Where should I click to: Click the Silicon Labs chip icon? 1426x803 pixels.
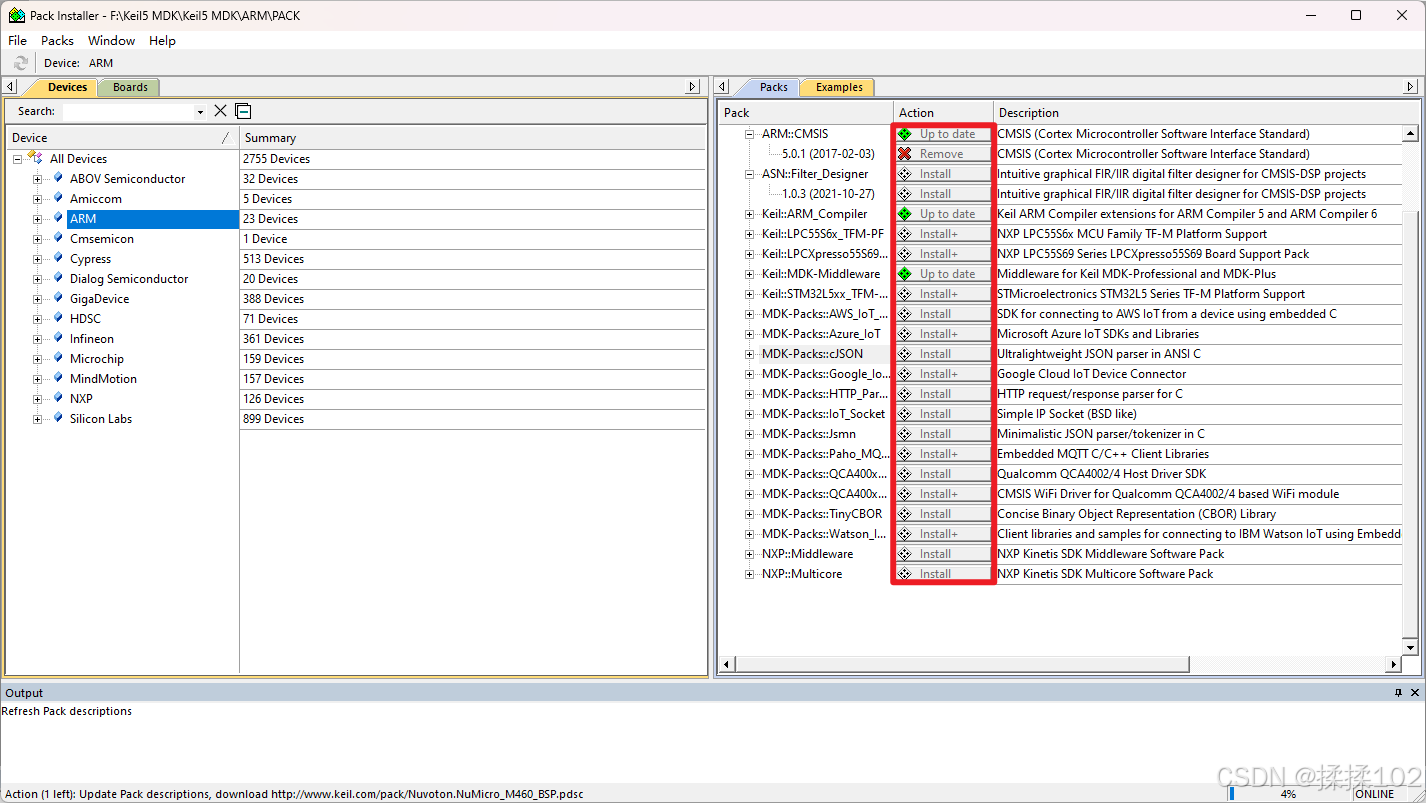pos(58,418)
